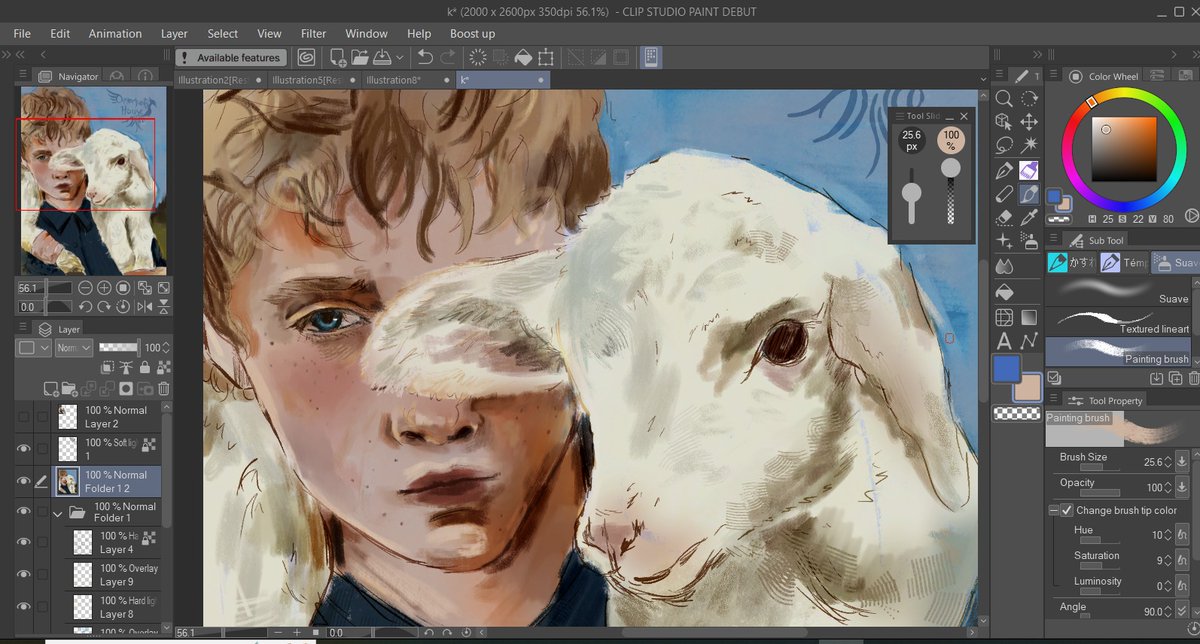Select the Textured lineart brush
The image size is (1200, 644).
click(1117, 321)
